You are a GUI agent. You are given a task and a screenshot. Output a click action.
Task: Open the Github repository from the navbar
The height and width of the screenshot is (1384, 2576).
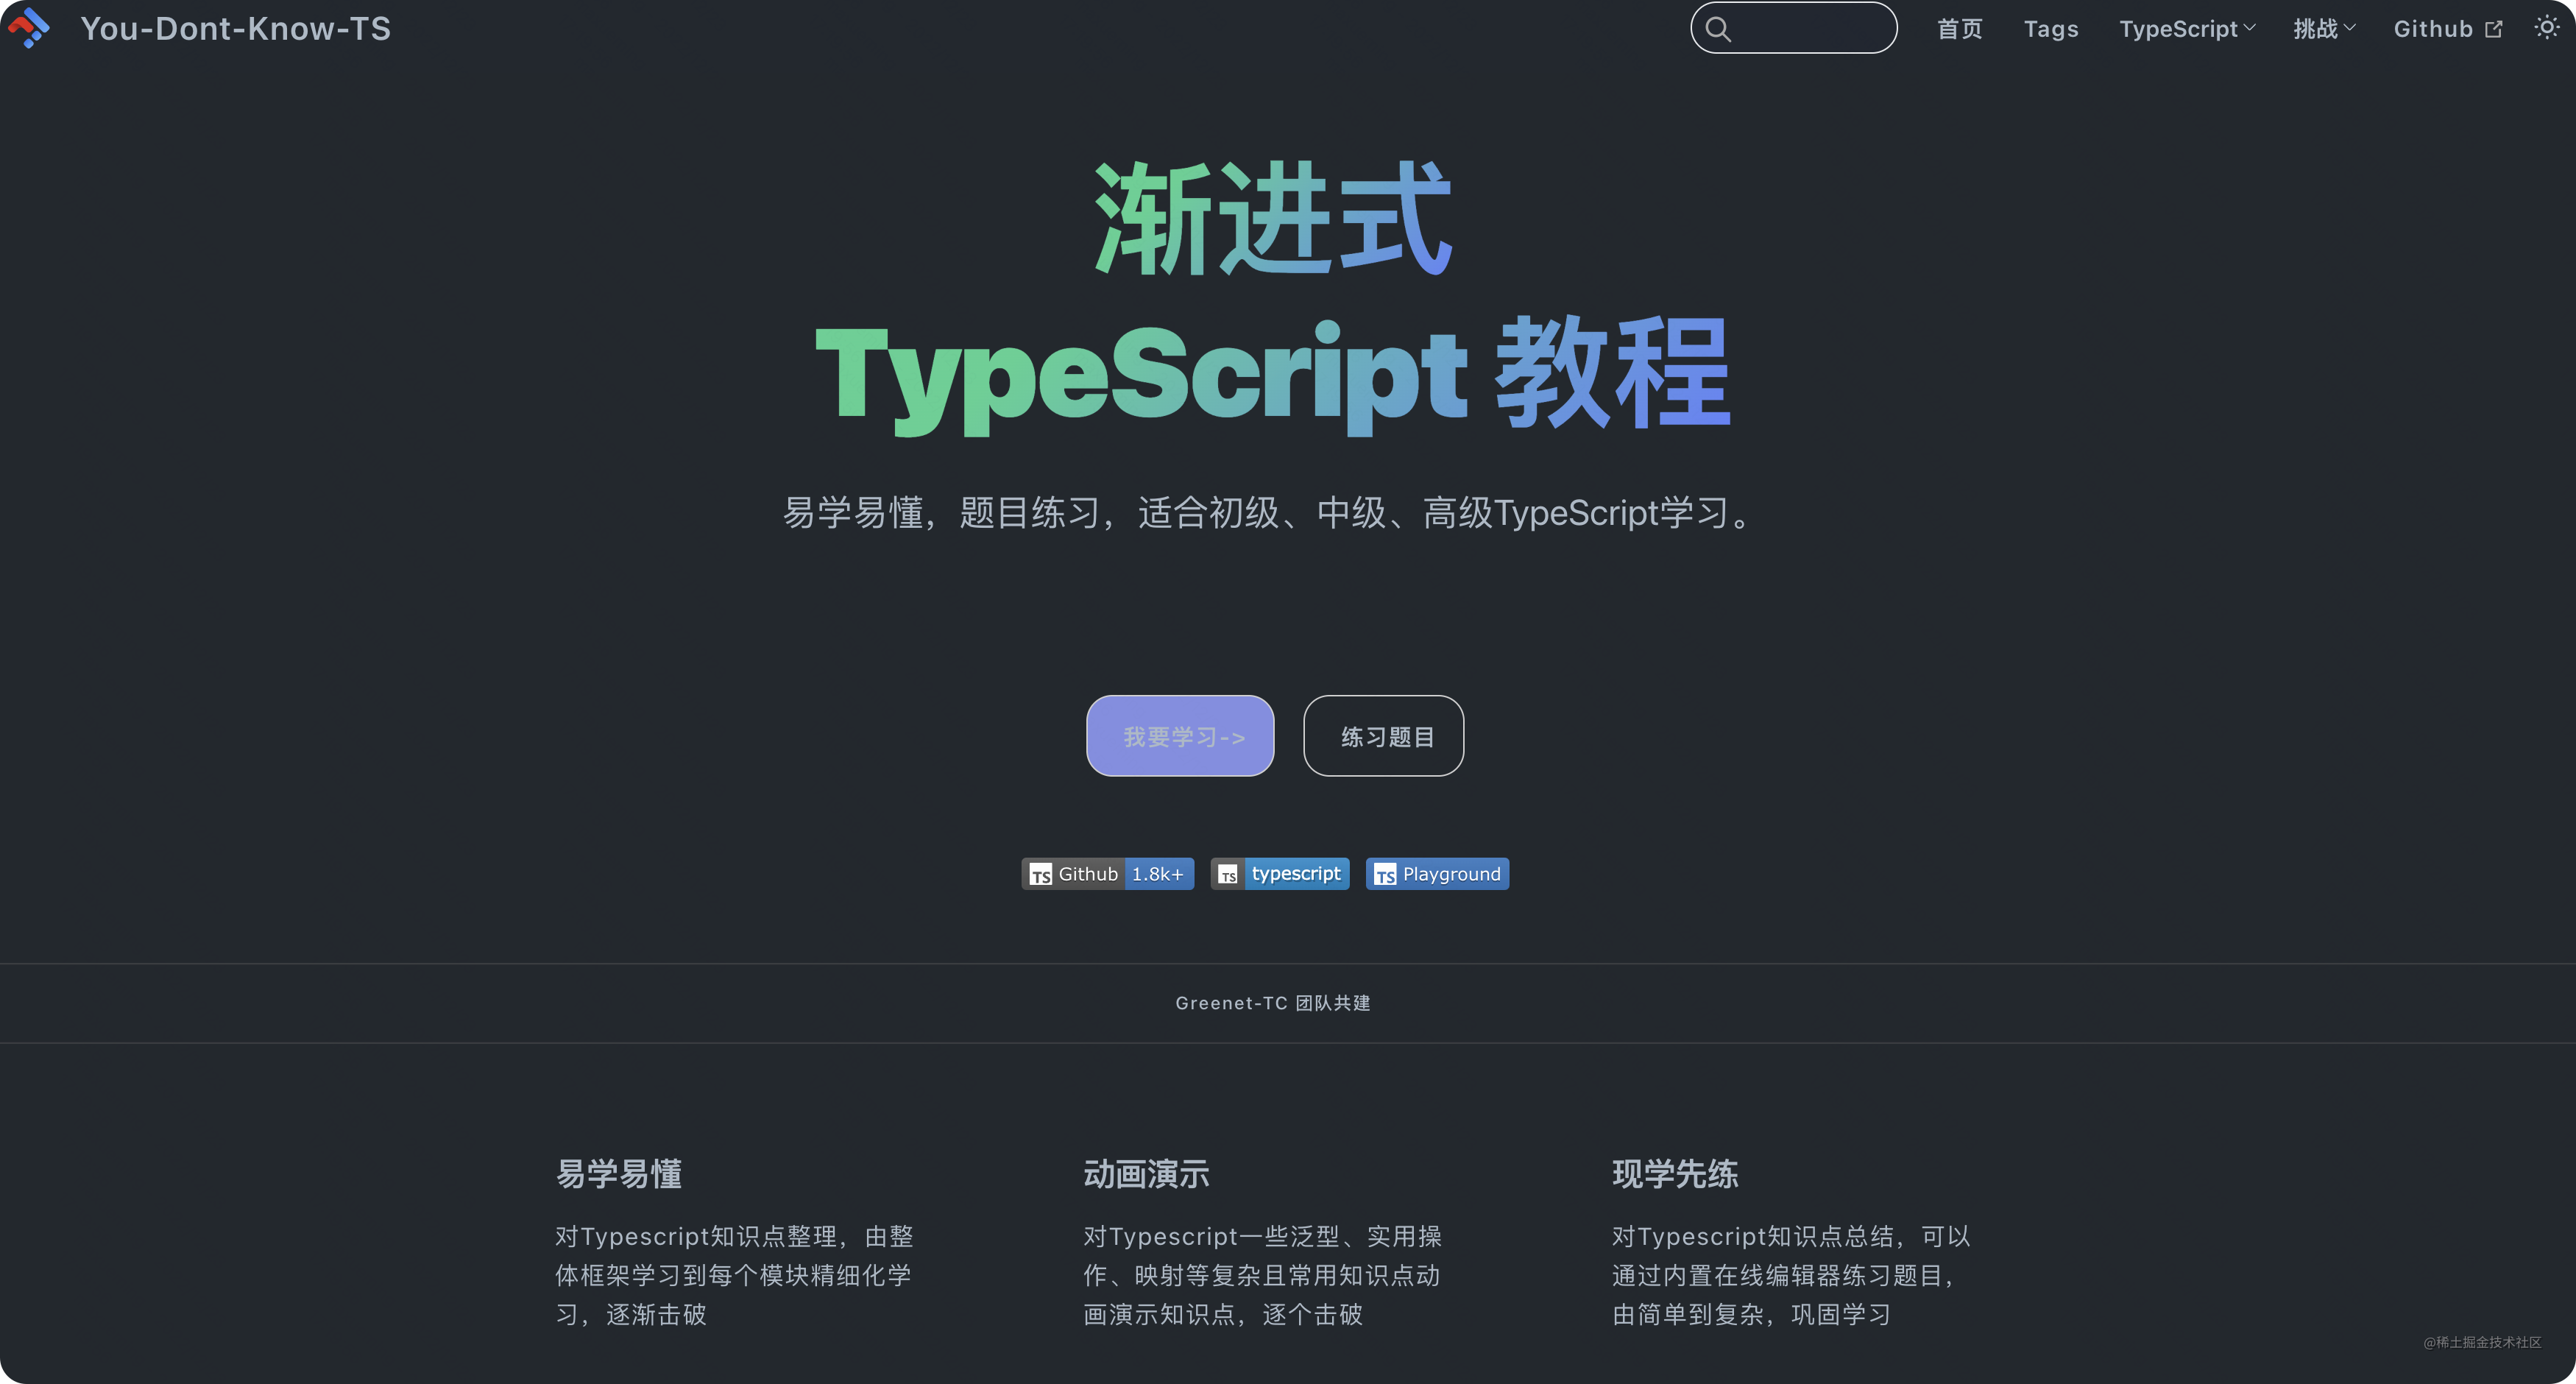pos(2434,28)
